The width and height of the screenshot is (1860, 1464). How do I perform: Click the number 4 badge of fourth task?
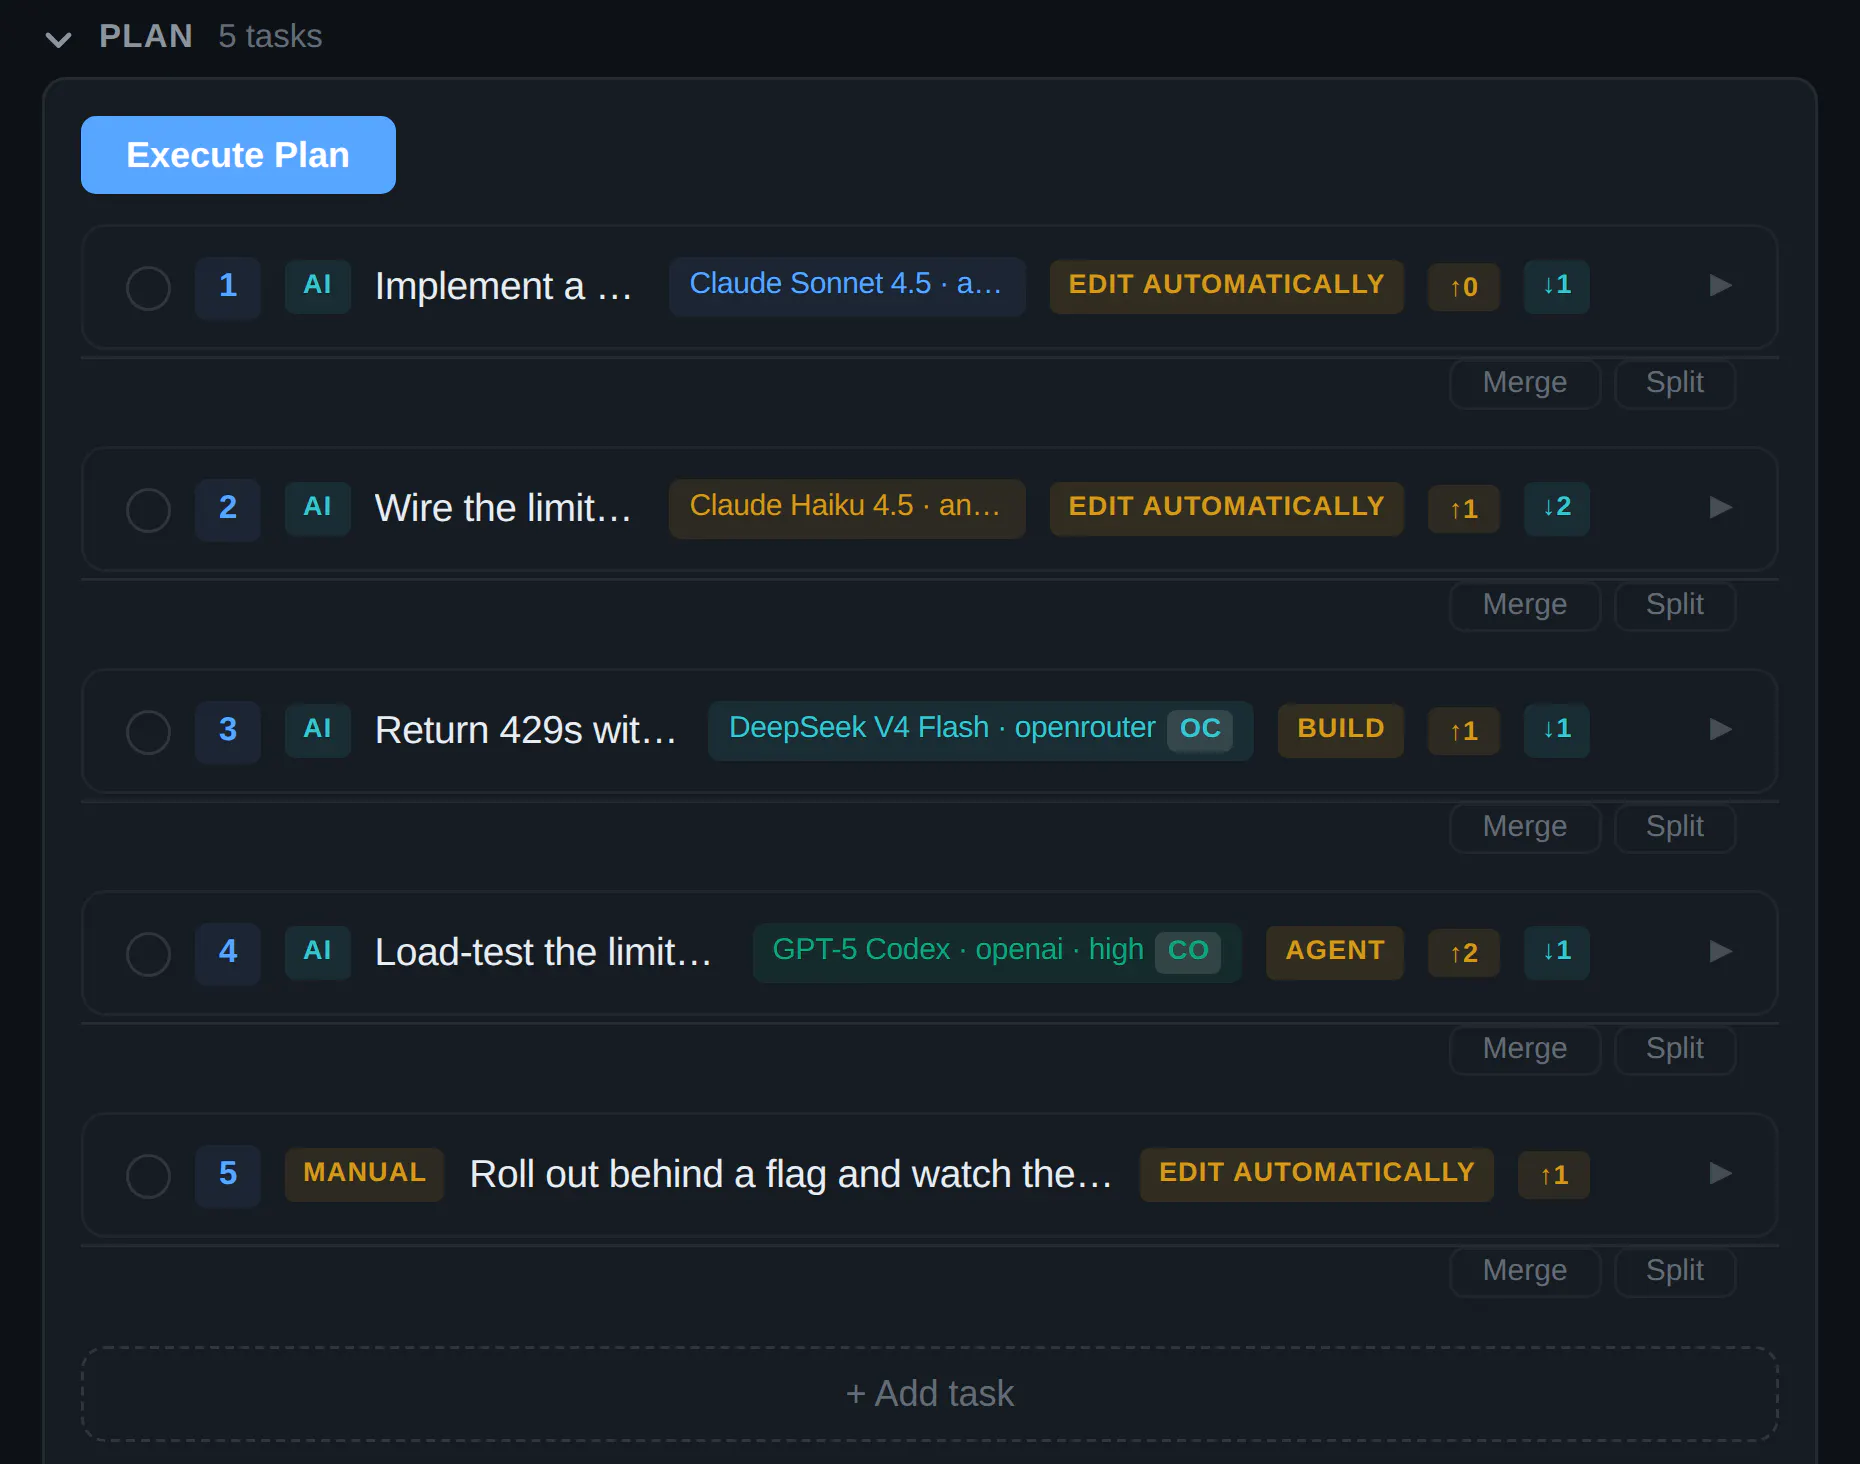pyautogui.click(x=228, y=953)
